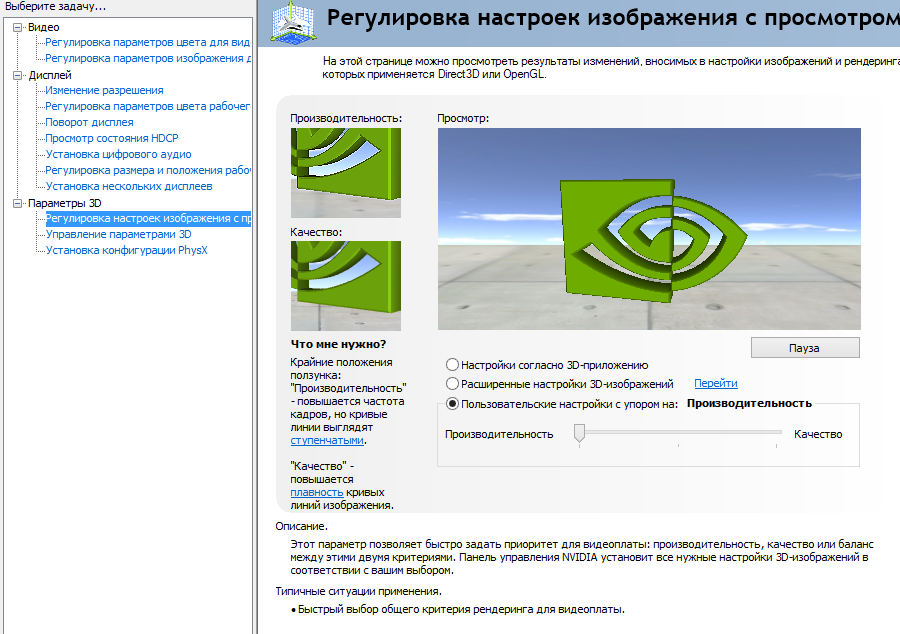Open Изменение разрешения
This screenshot has height=634, width=900.
click(x=104, y=91)
